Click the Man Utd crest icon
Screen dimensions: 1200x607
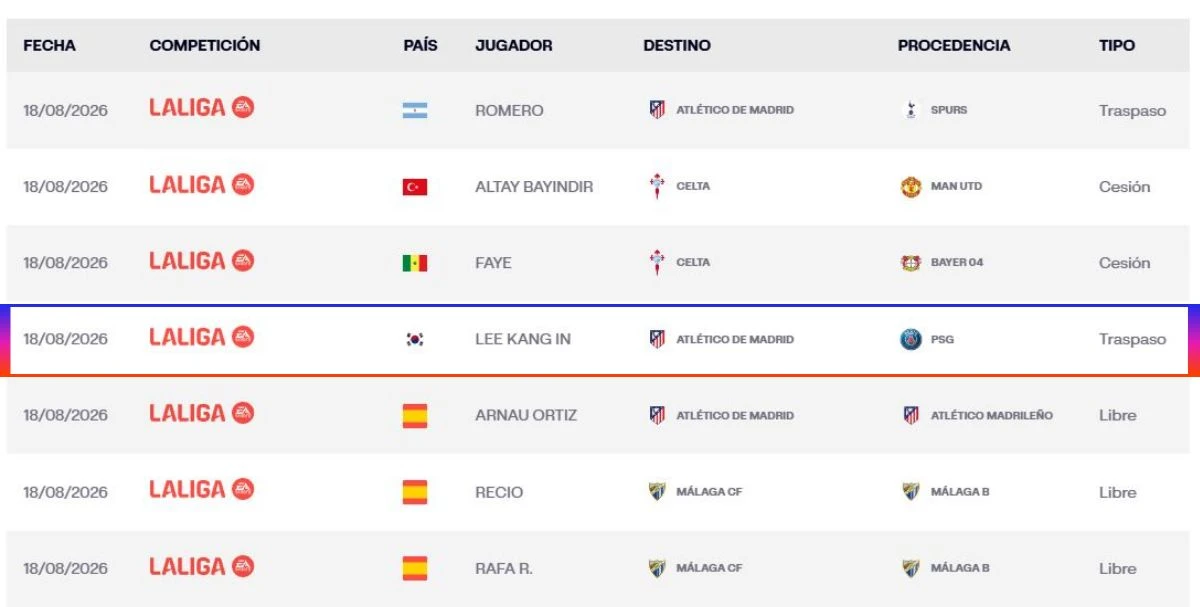[x=910, y=187]
